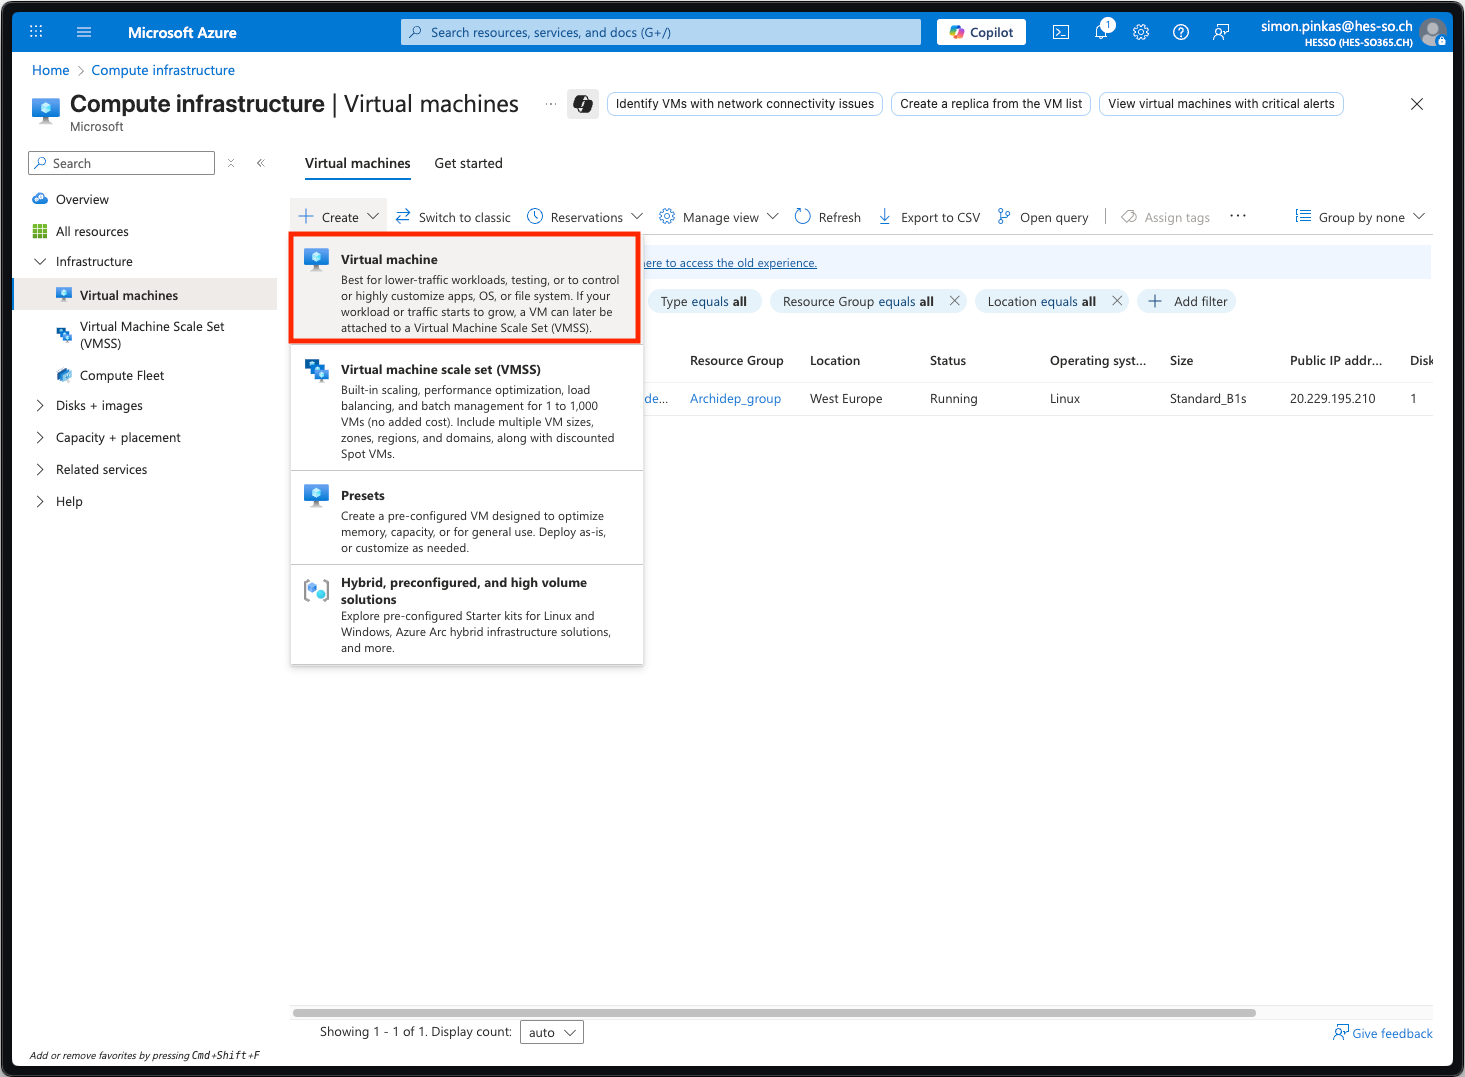The height and width of the screenshot is (1077, 1465).
Task: Open the Azure portal hamburger menu
Action: pos(84,32)
